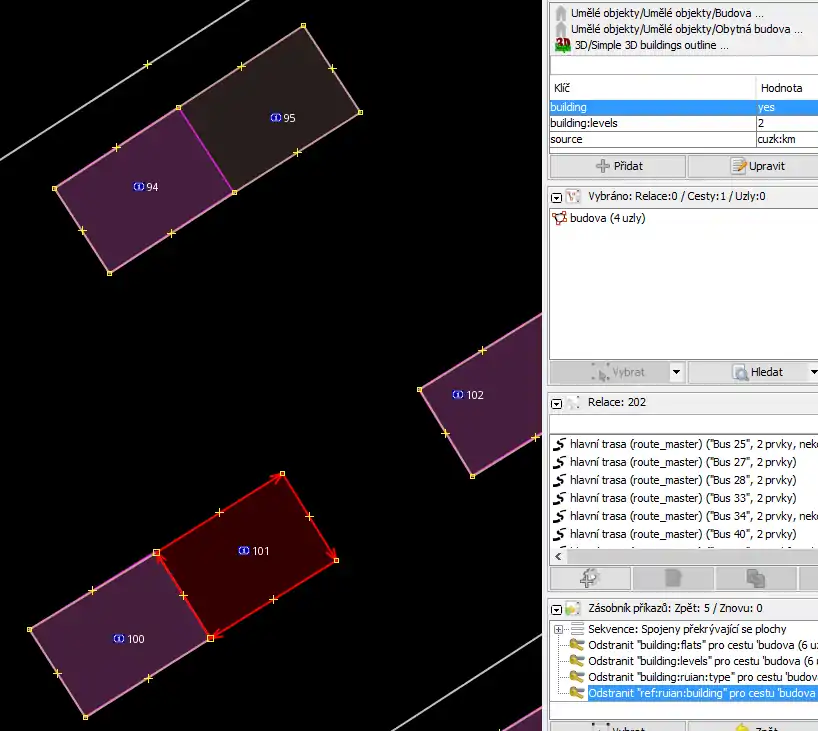Screen dimensions: 818x731
Task: Select the house number 102 node
Action: click(457, 395)
